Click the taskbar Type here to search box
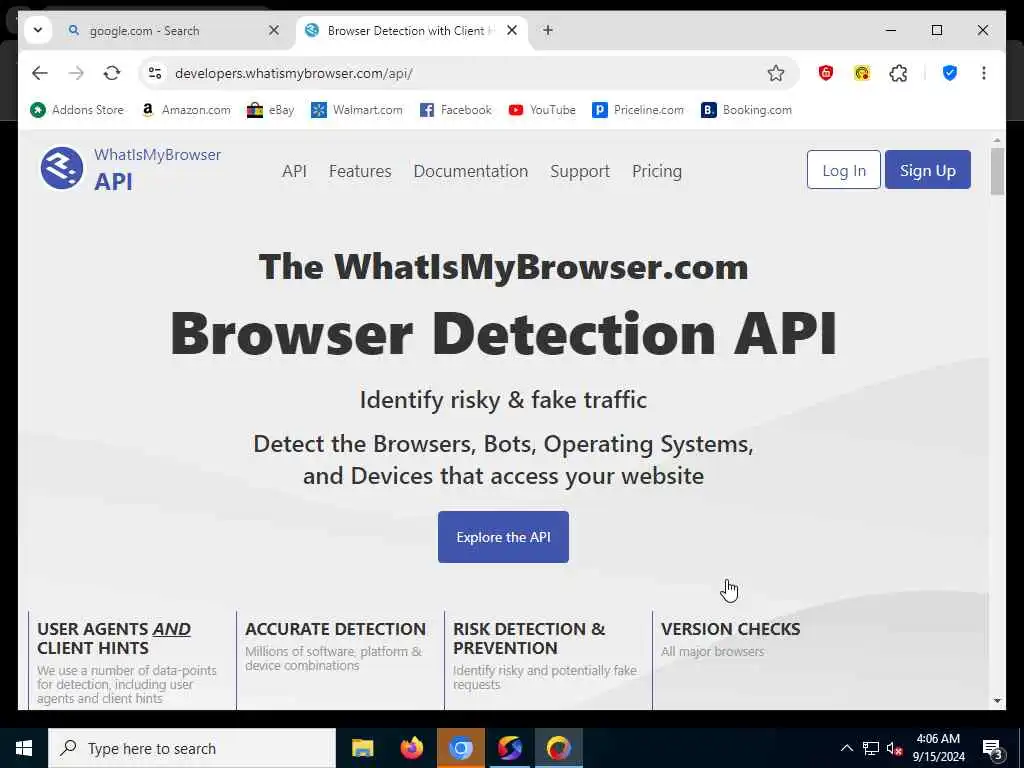The width and height of the screenshot is (1024, 768). (192, 748)
